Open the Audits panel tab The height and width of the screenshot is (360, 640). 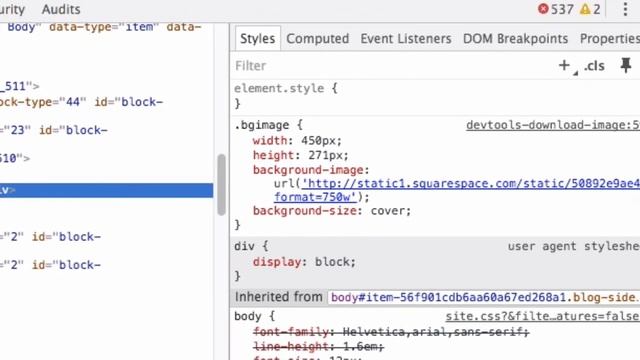(61, 9)
